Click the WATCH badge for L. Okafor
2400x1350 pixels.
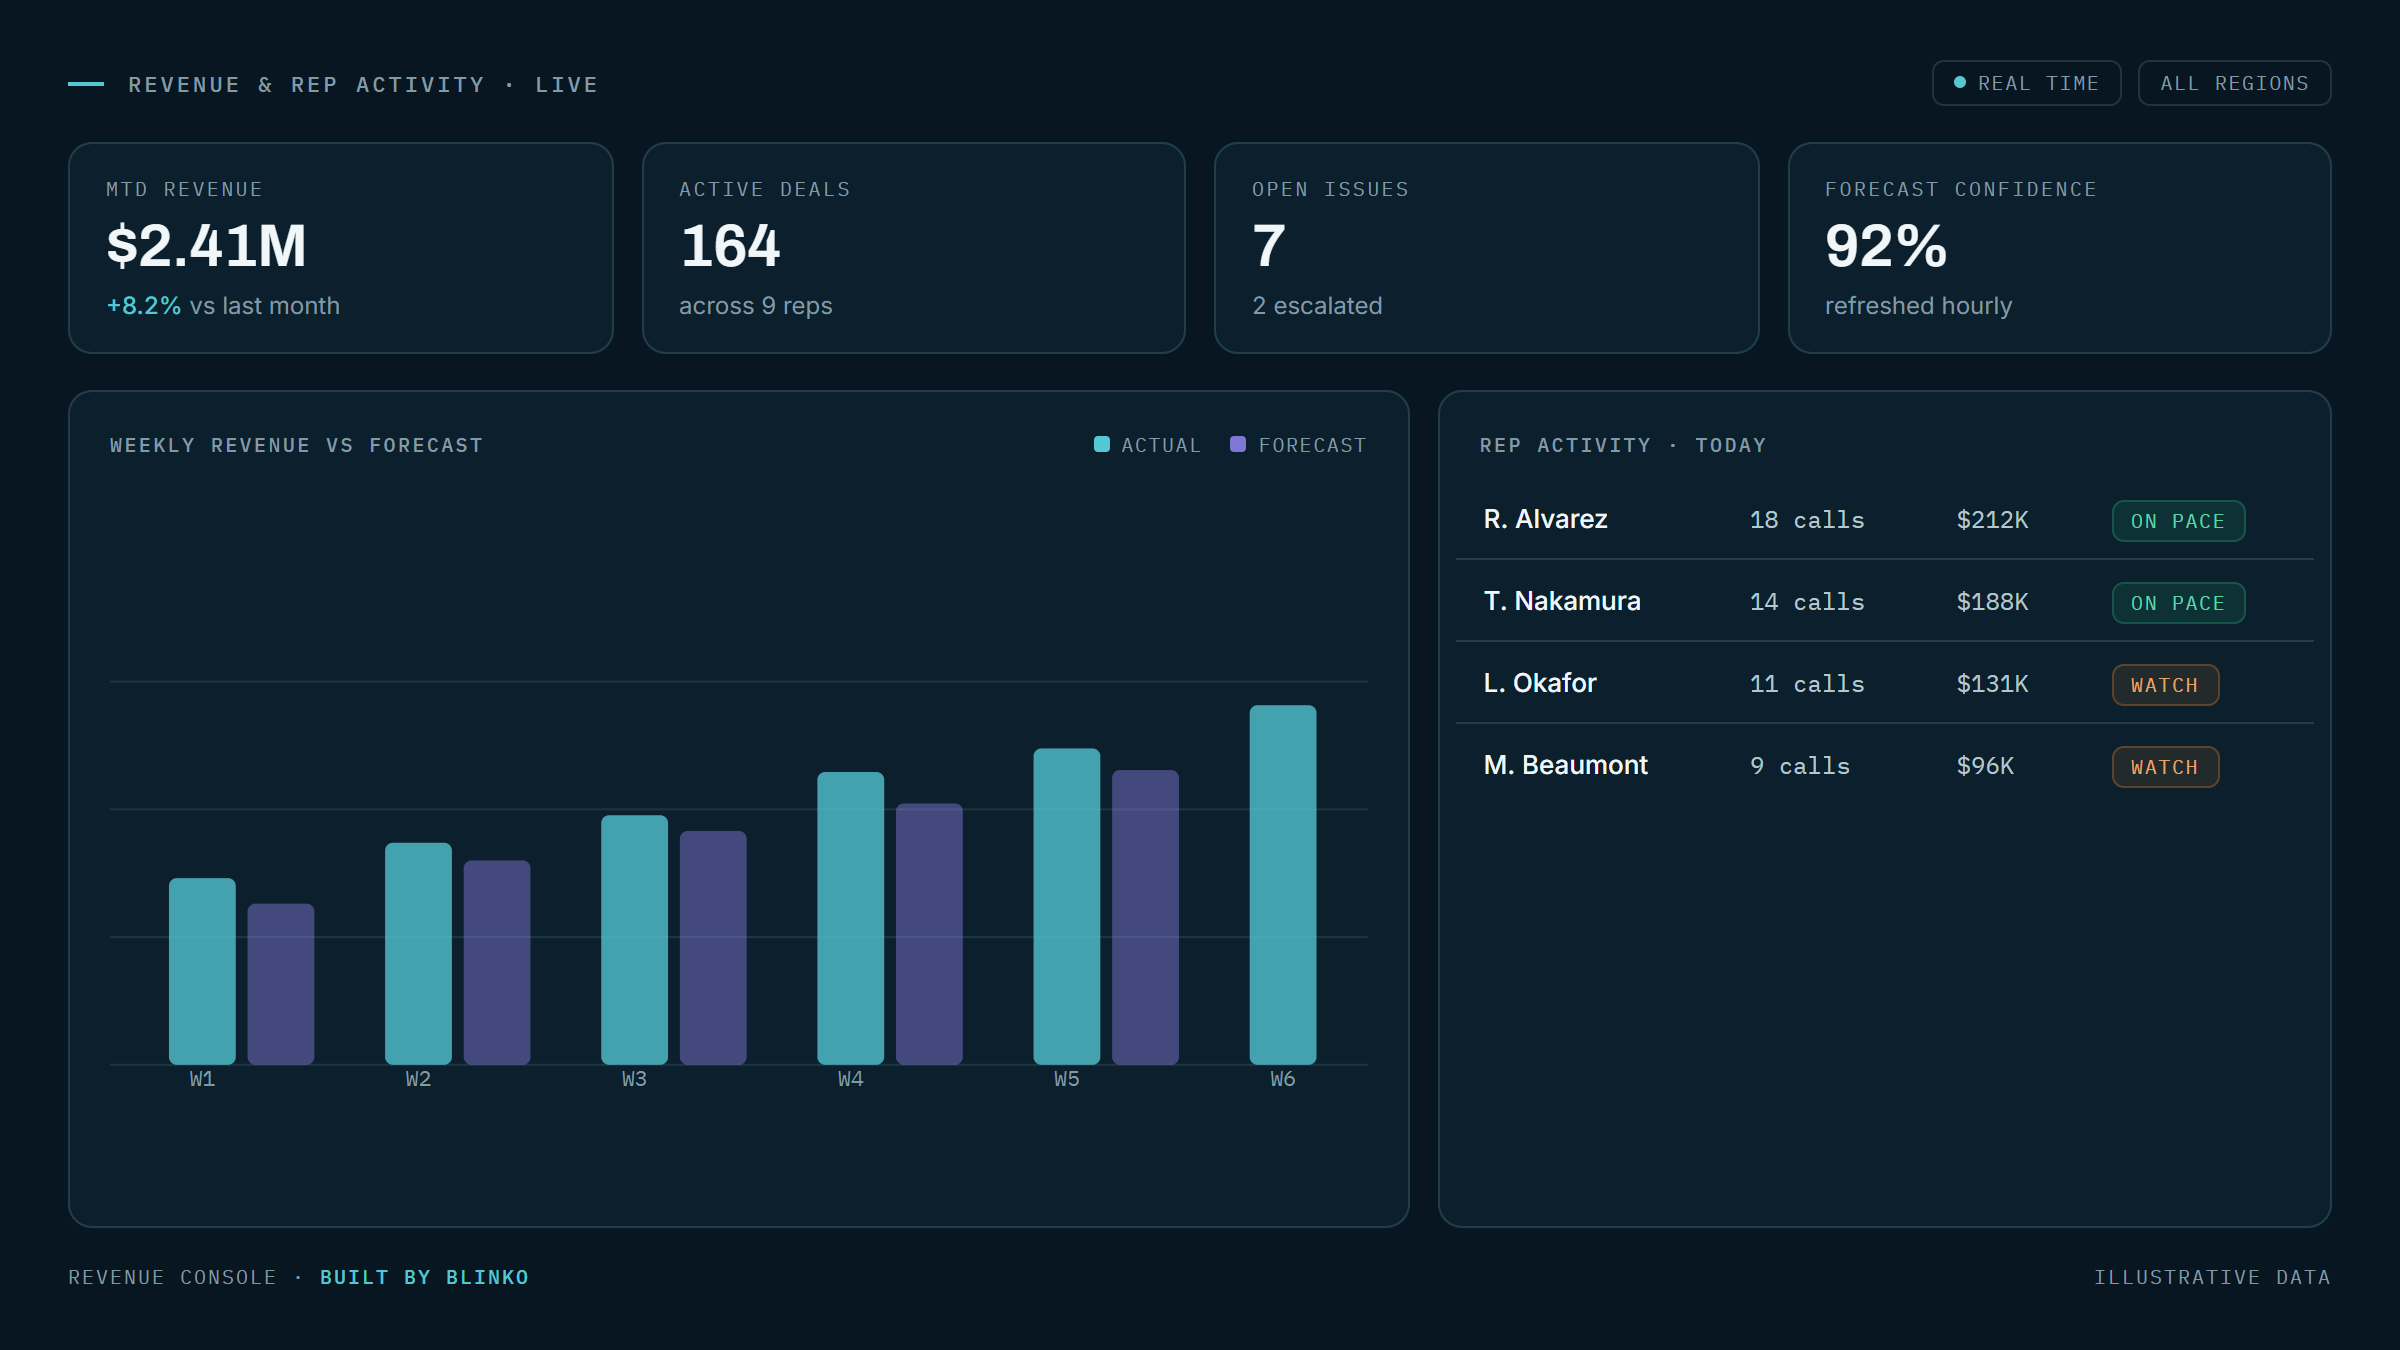(x=2165, y=685)
